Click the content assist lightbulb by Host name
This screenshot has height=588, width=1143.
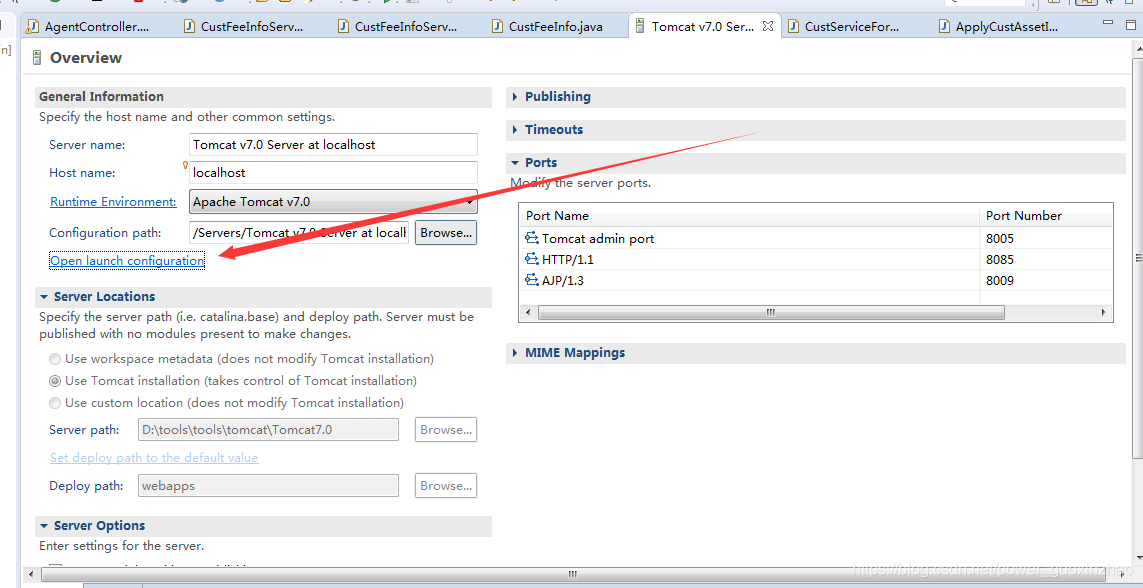[185, 165]
